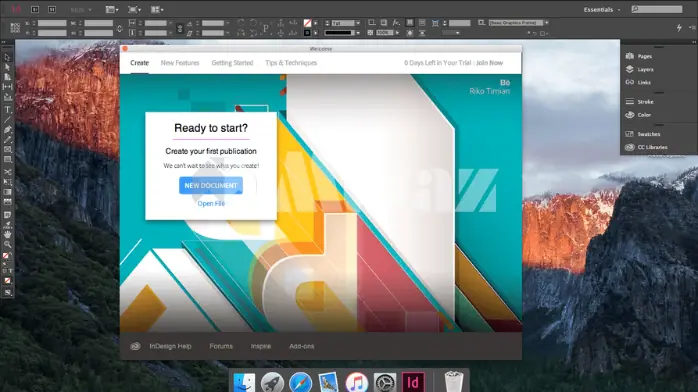Click the NEW DOCUMENT button
Image resolution: width=698 pixels, height=392 pixels.
(x=211, y=186)
